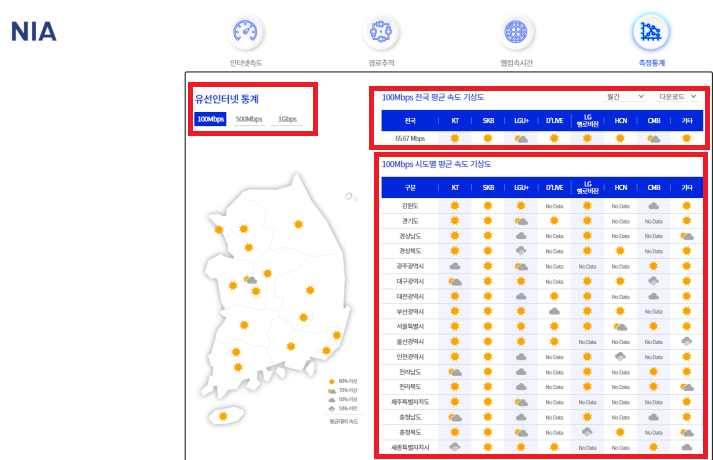713x460 pixels.
Task: Switch to the 500Mbps tab
Action: pos(249,119)
